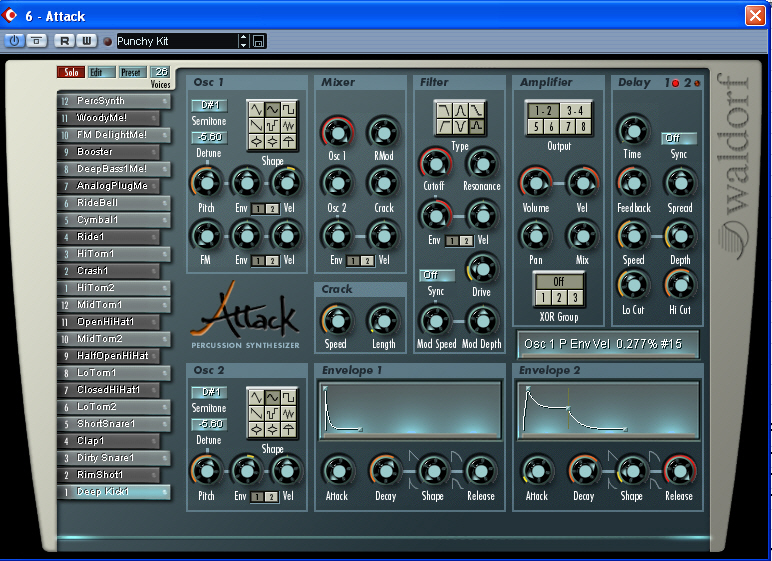This screenshot has width=772, height=561.
Task: Click the Delay Feedback knob
Action: coord(633,183)
